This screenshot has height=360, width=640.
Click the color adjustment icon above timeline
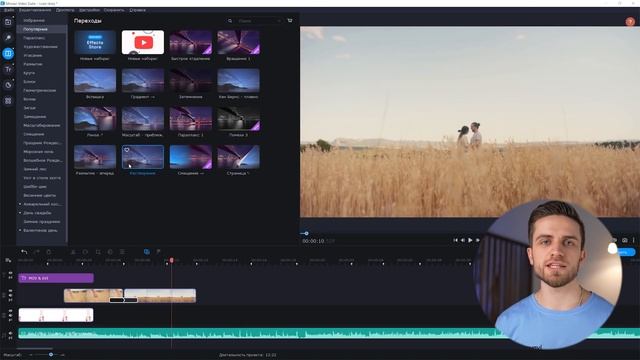(x=110, y=252)
